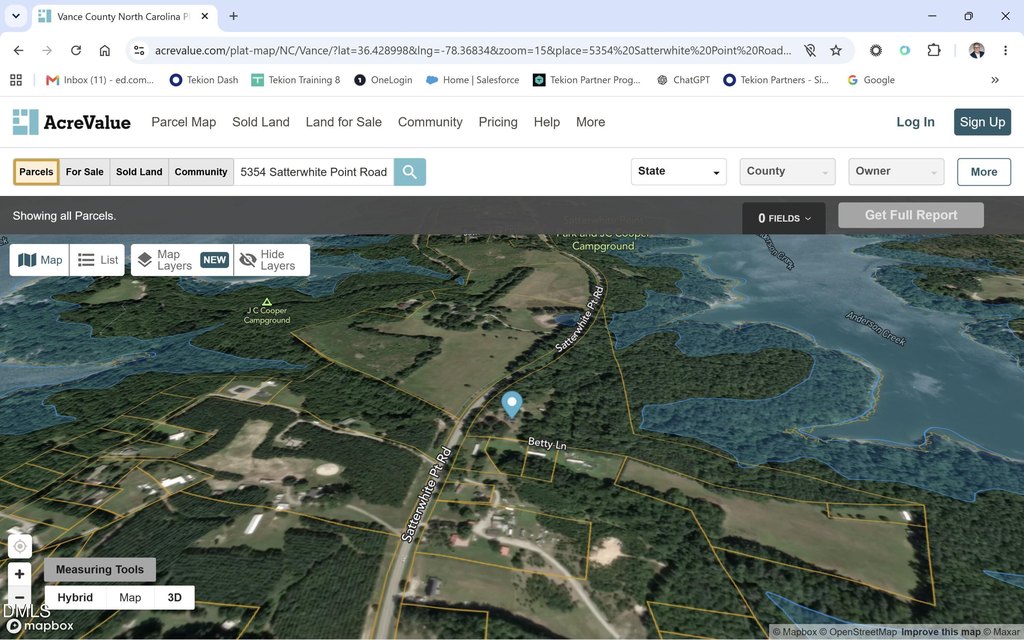
Task: Click the AcreValue logo
Action: click(x=72, y=122)
